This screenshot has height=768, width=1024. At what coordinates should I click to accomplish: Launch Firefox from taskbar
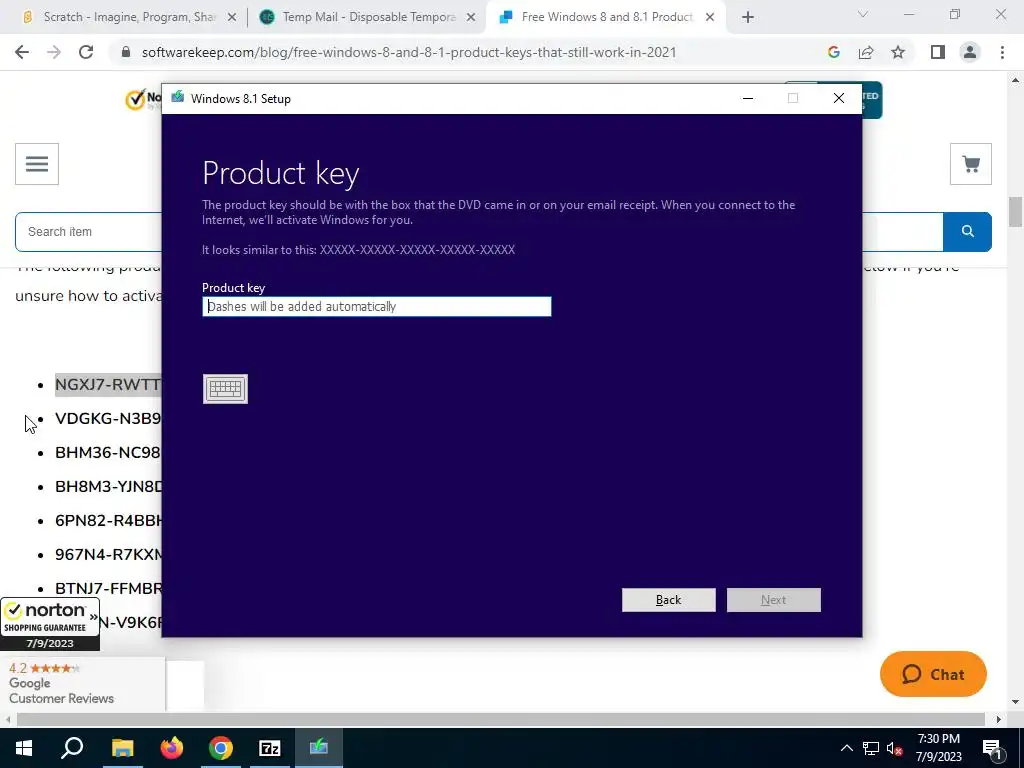point(172,748)
